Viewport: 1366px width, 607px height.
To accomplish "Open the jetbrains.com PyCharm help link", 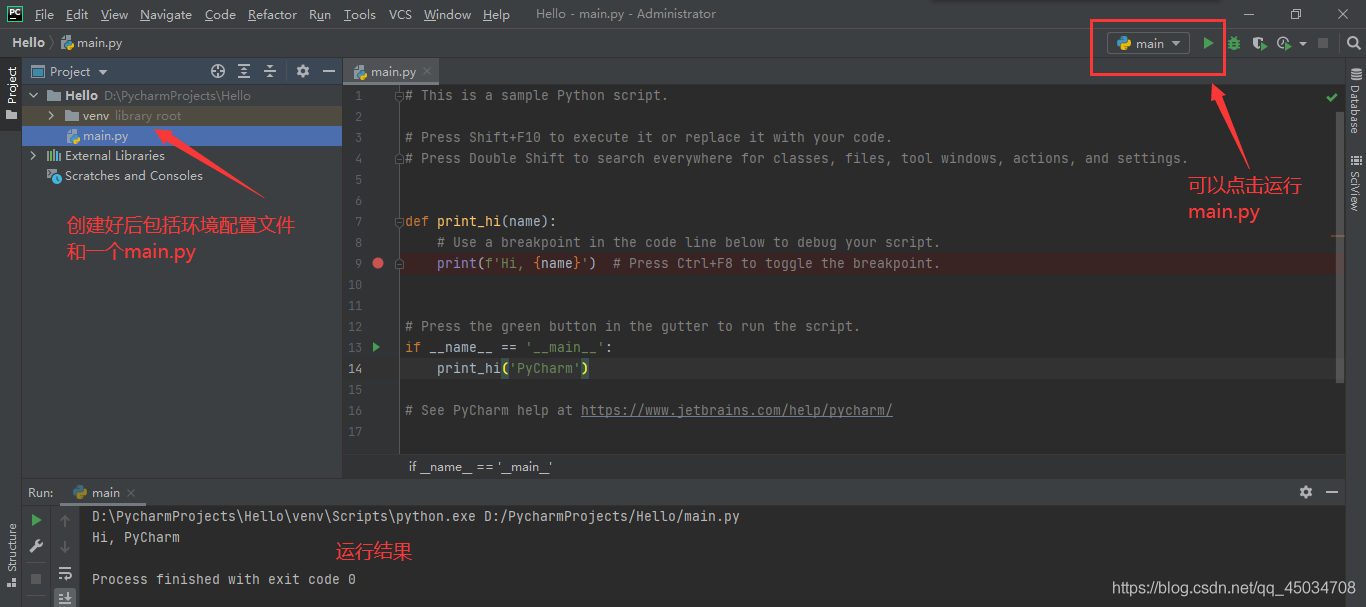I will [736, 410].
